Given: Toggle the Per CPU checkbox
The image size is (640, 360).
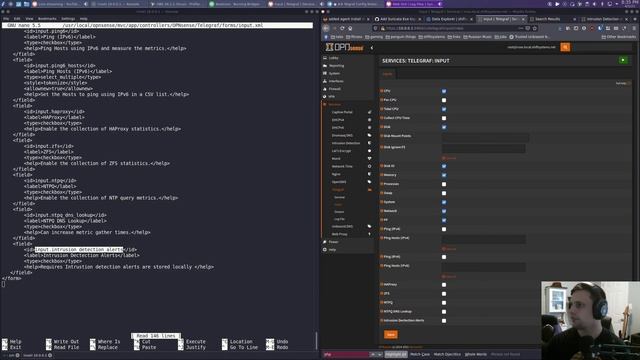Looking at the screenshot, I should pos(444,100).
